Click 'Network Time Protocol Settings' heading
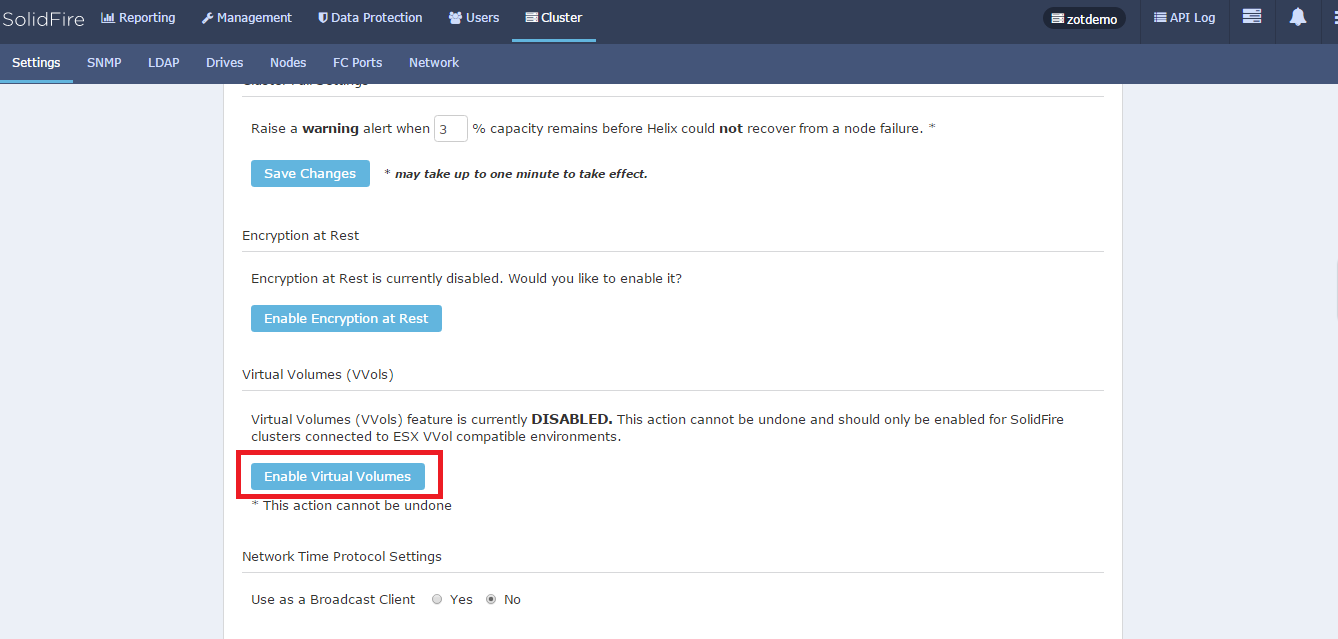 (342, 556)
